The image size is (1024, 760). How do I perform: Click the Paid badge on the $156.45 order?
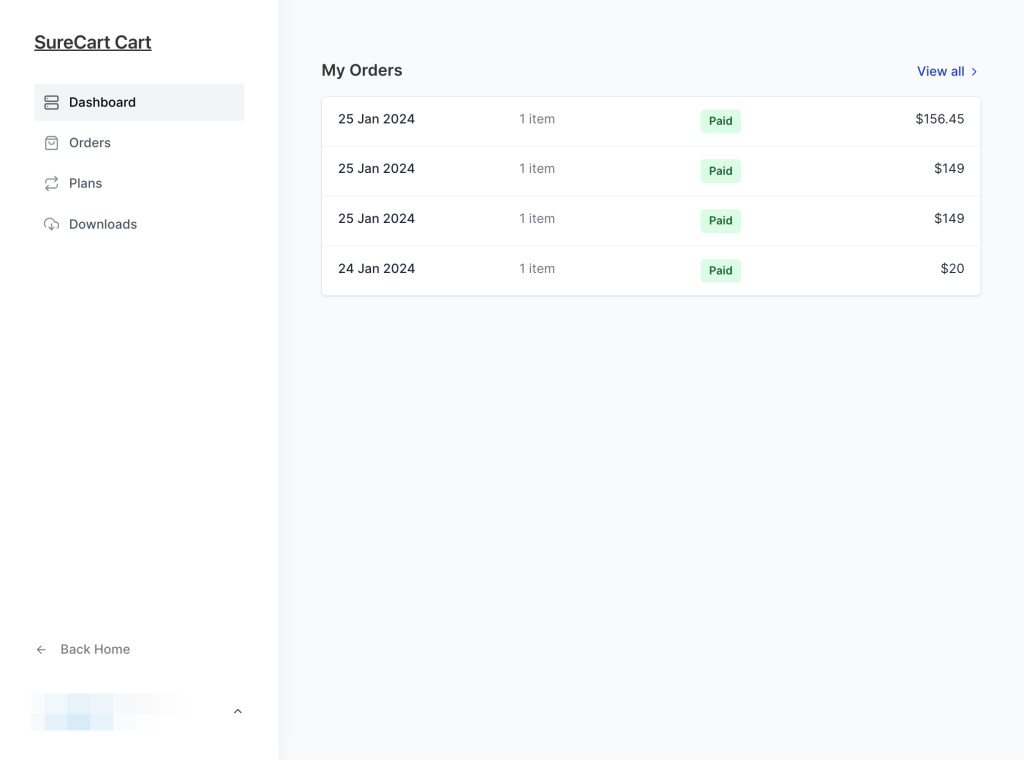tap(720, 120)
